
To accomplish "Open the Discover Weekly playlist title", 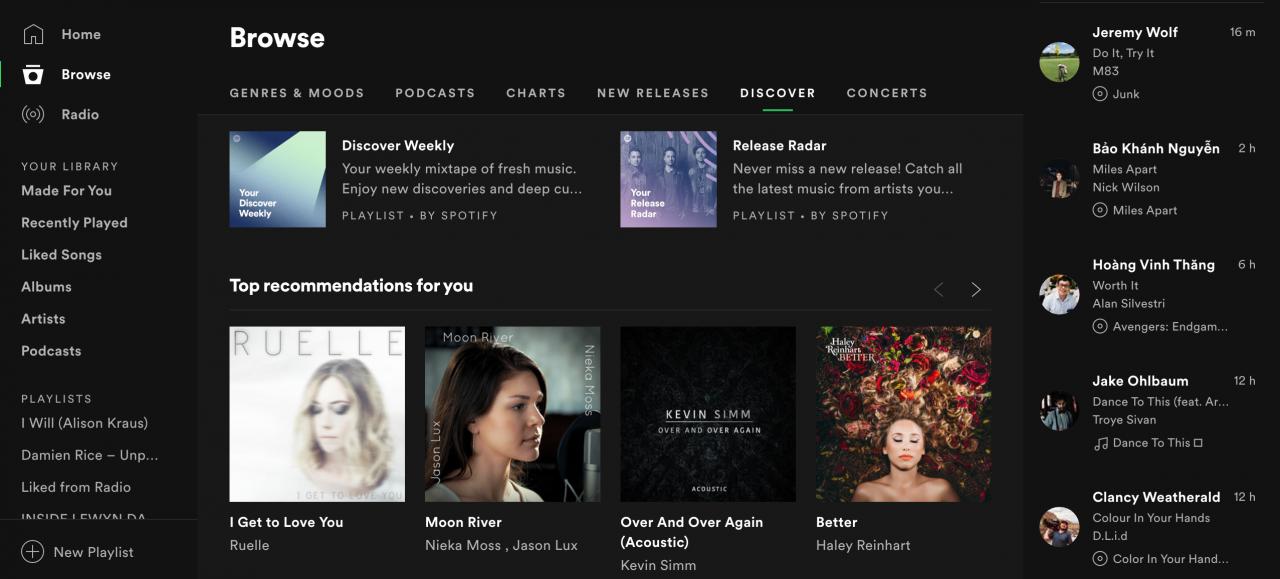I will tap(398, 146).
